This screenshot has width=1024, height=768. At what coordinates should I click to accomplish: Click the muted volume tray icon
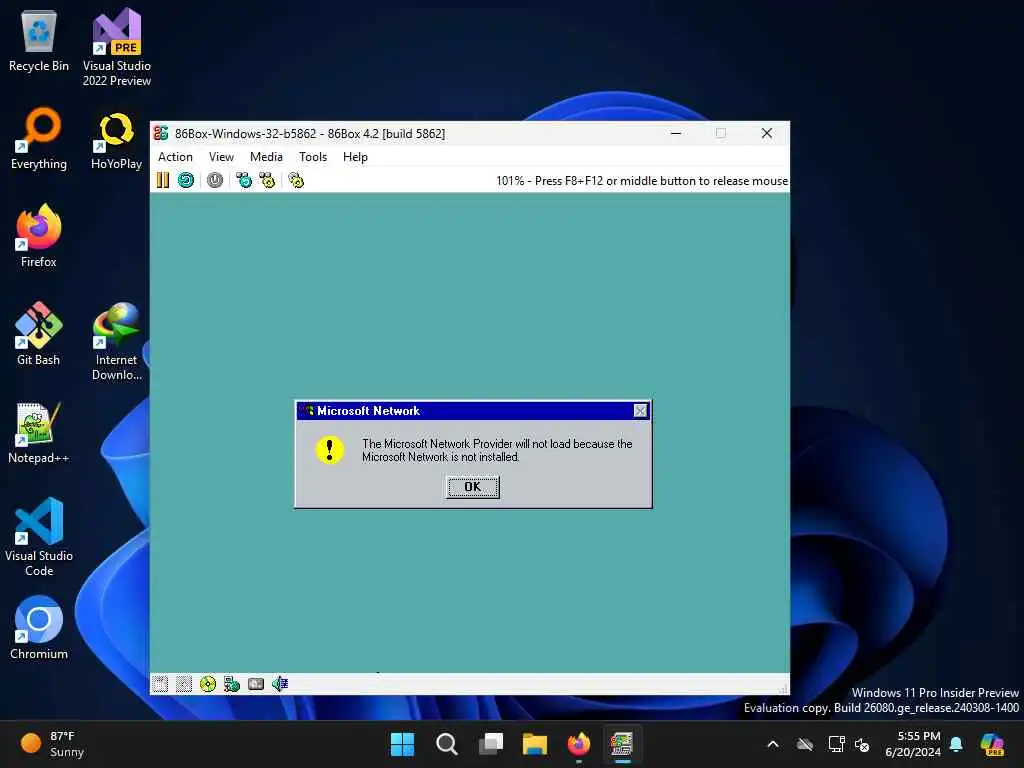pyautogui.click(x=862, y=744)
